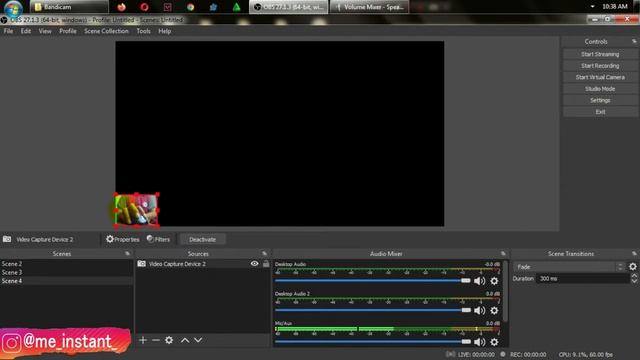This screenshot has width=640, height=360.
Task: Open source properties gear in Sources toolbar
Action: 169,340
